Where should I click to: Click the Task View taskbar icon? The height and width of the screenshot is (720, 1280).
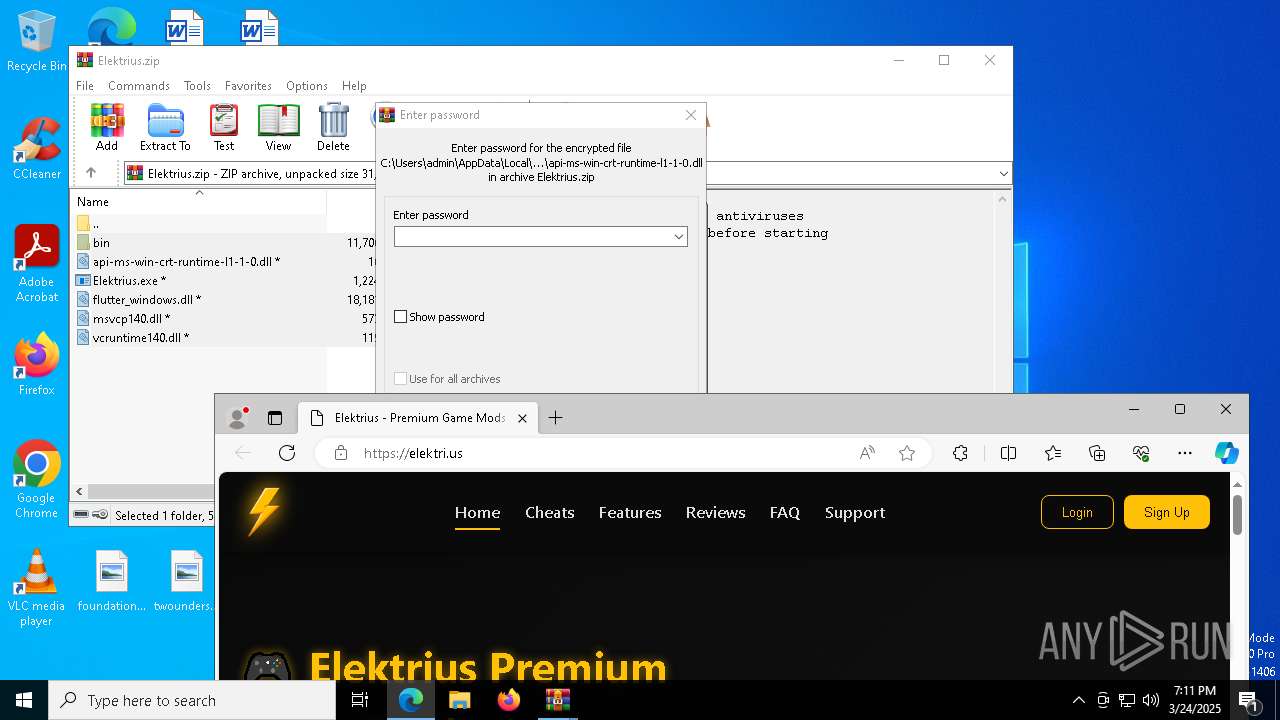pos(360,700)
